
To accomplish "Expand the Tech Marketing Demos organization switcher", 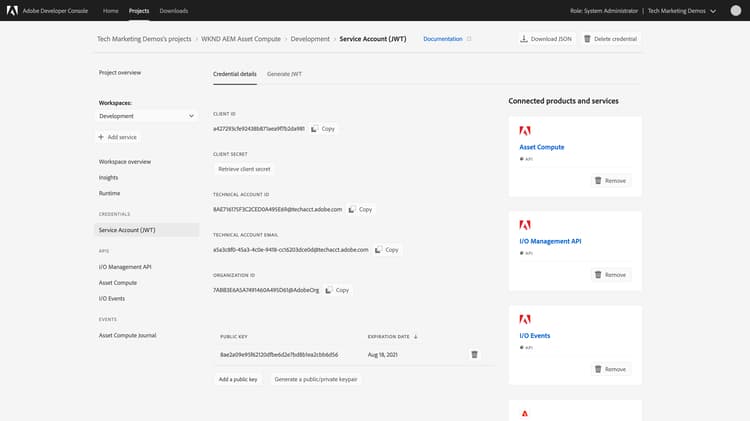I will pos(682,11).
